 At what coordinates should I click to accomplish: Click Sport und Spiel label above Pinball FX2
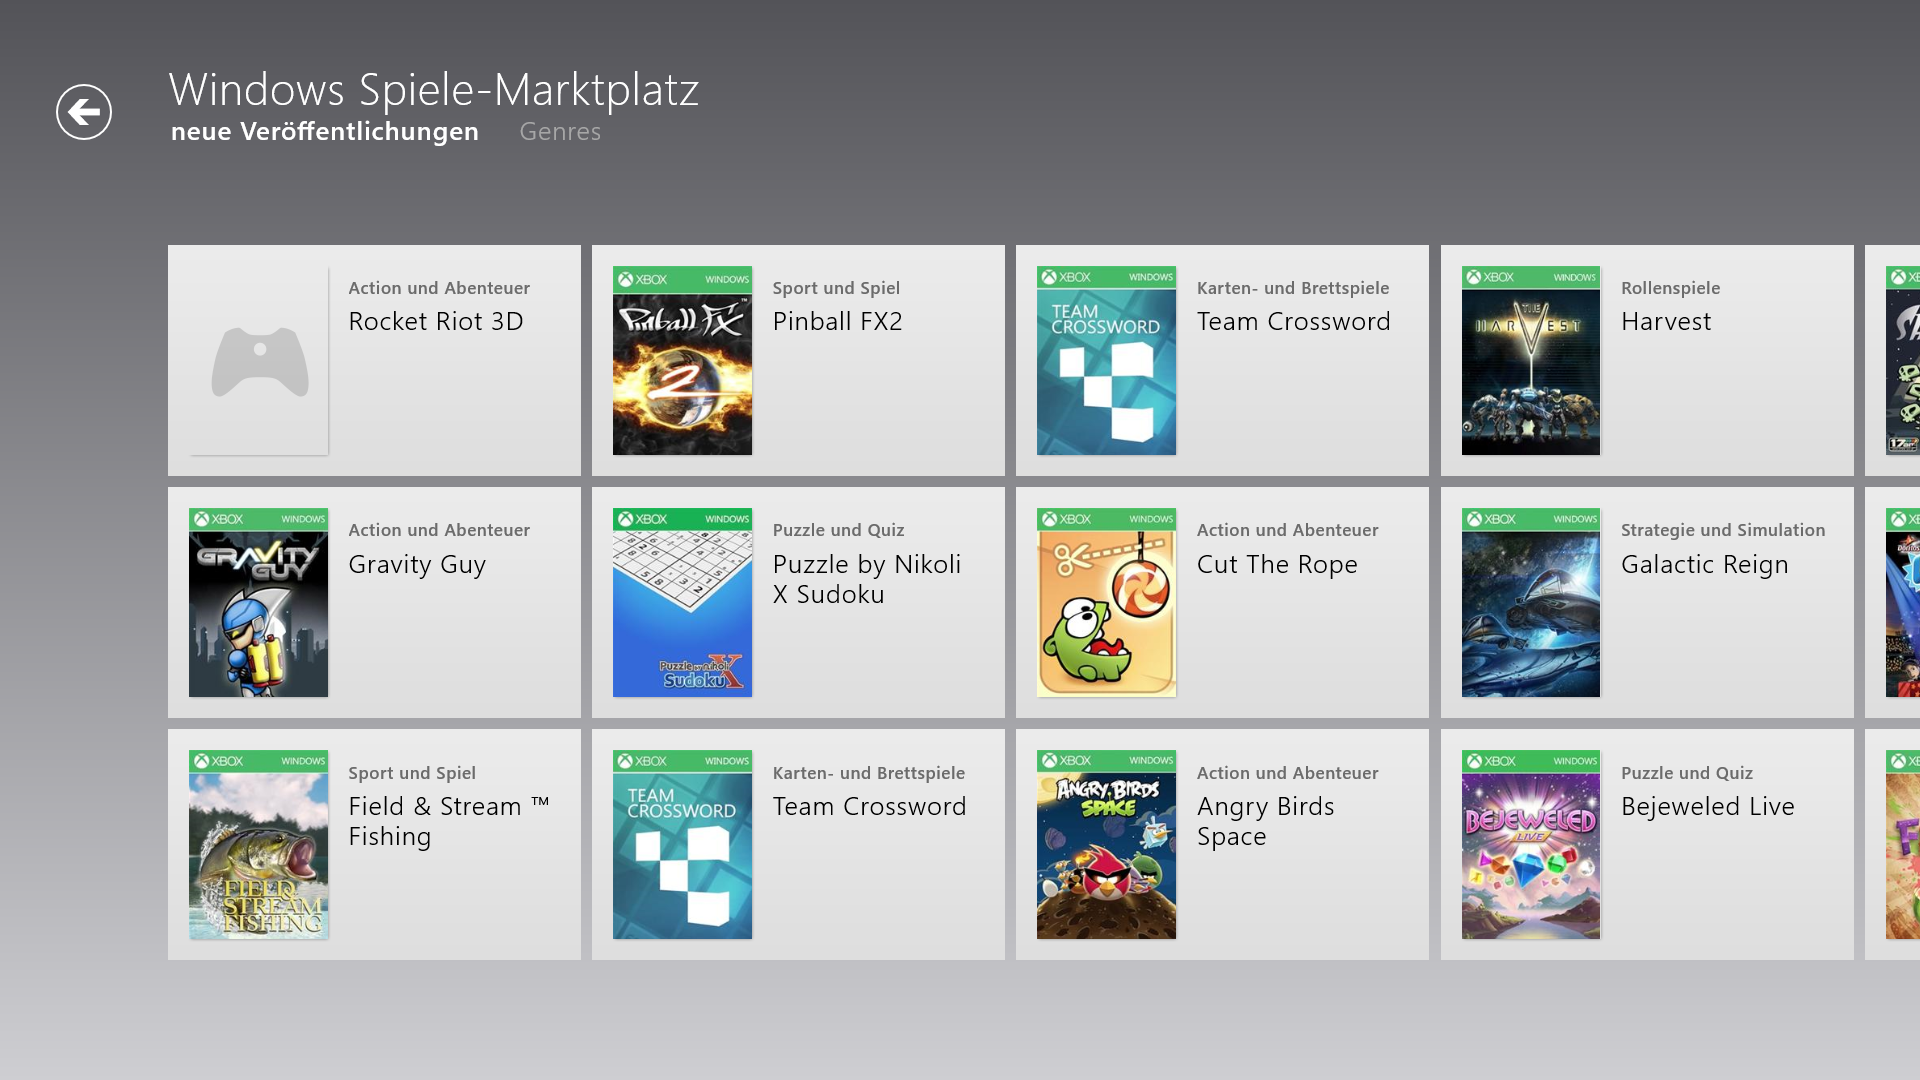(836, 288)
